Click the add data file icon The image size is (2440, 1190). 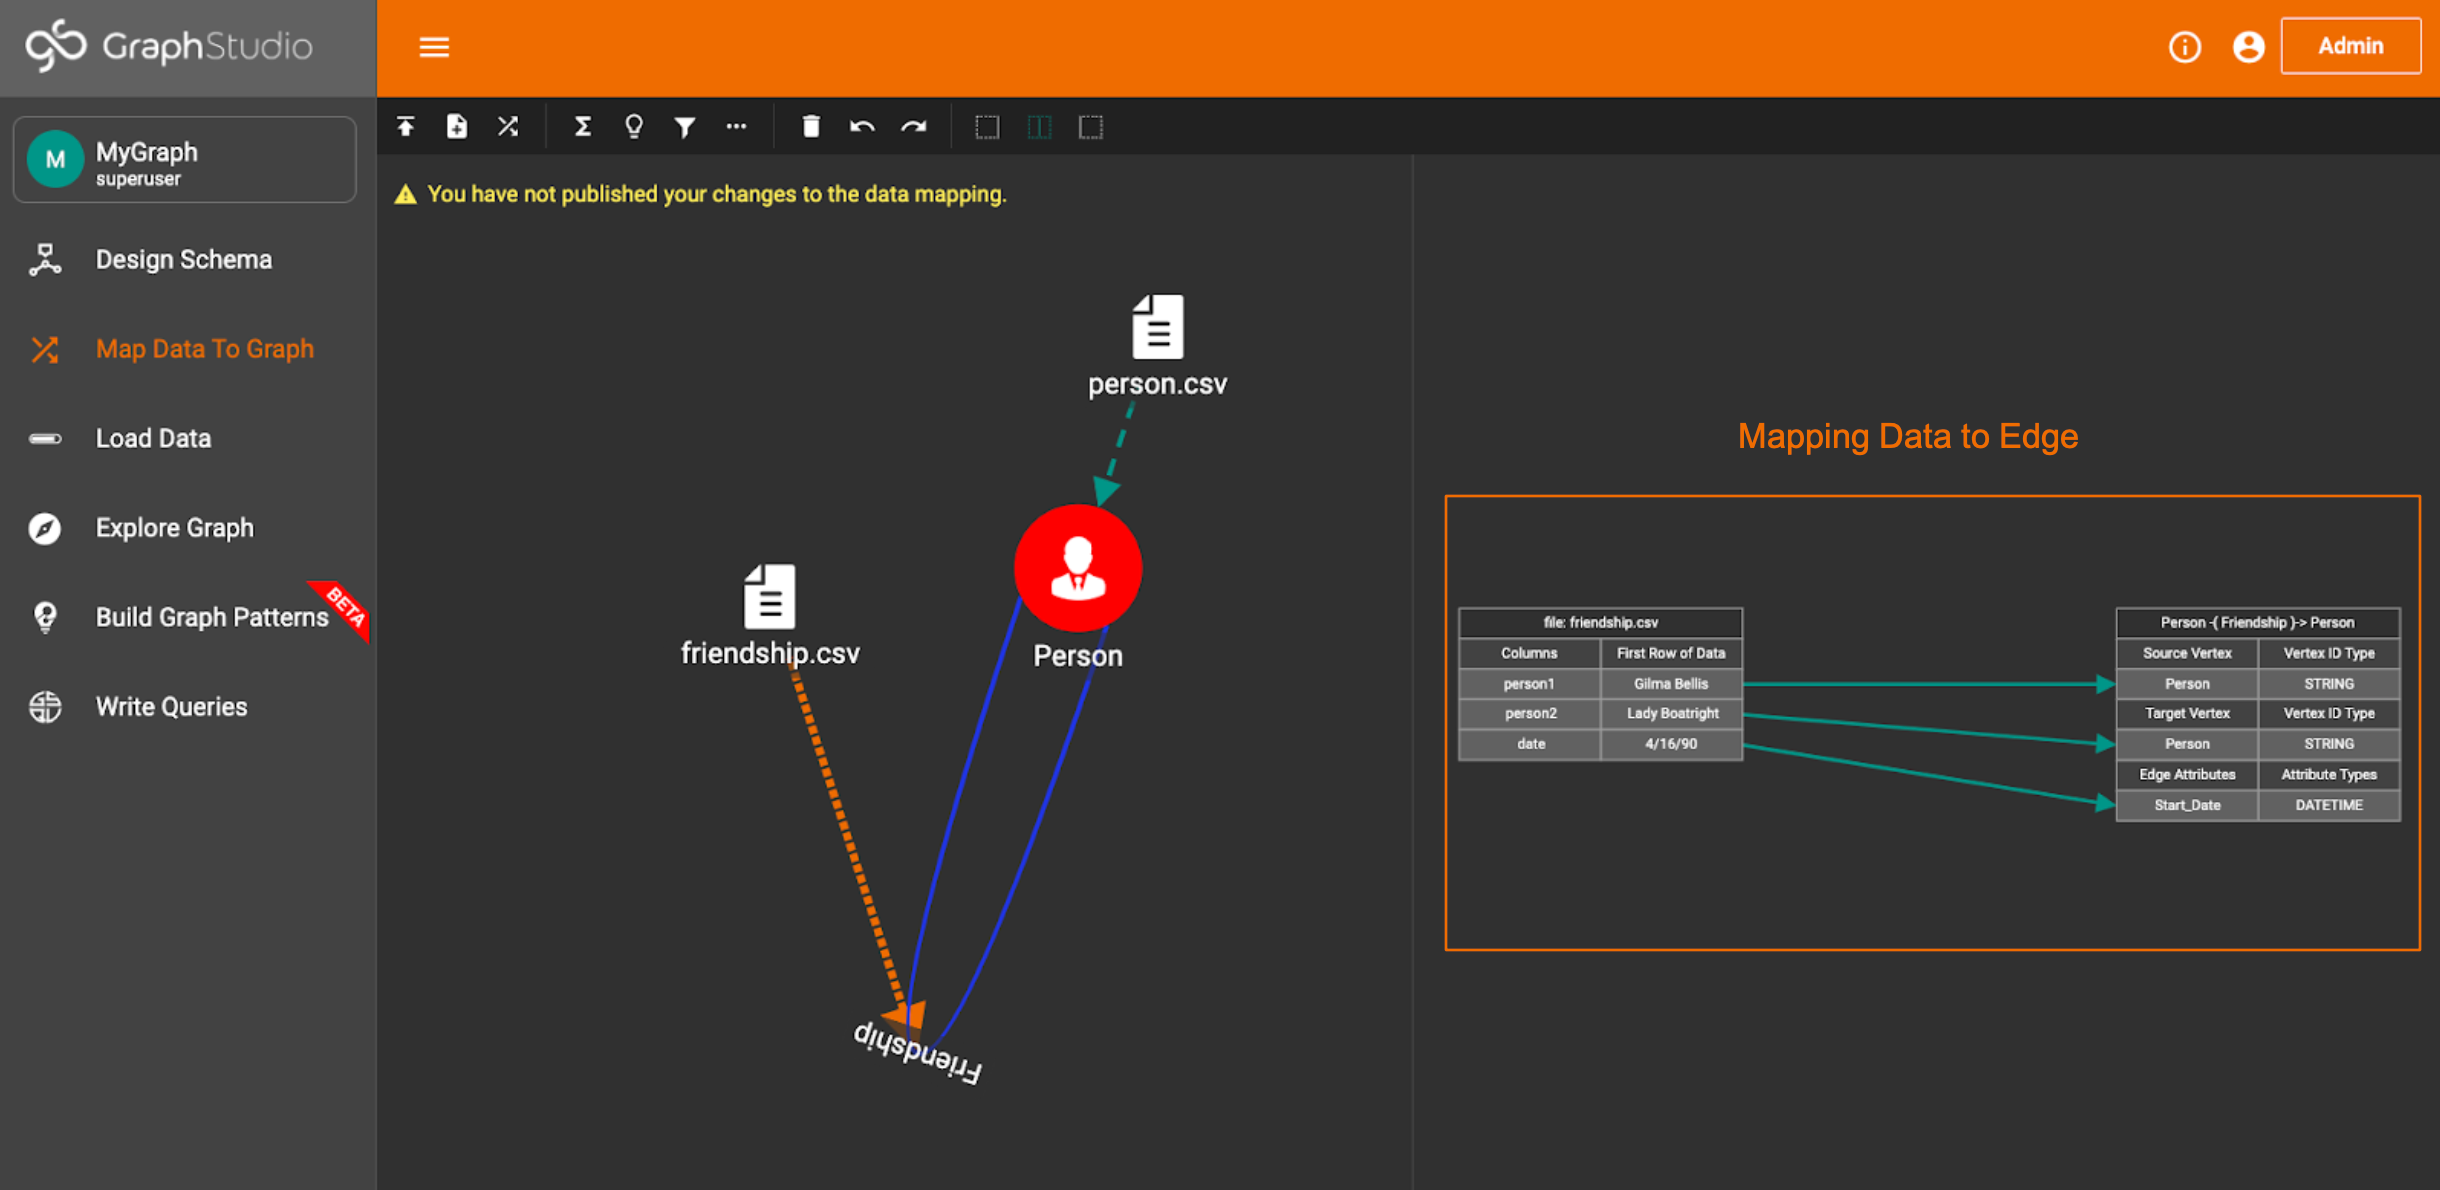pyautogui.click(x=457, y=127)
